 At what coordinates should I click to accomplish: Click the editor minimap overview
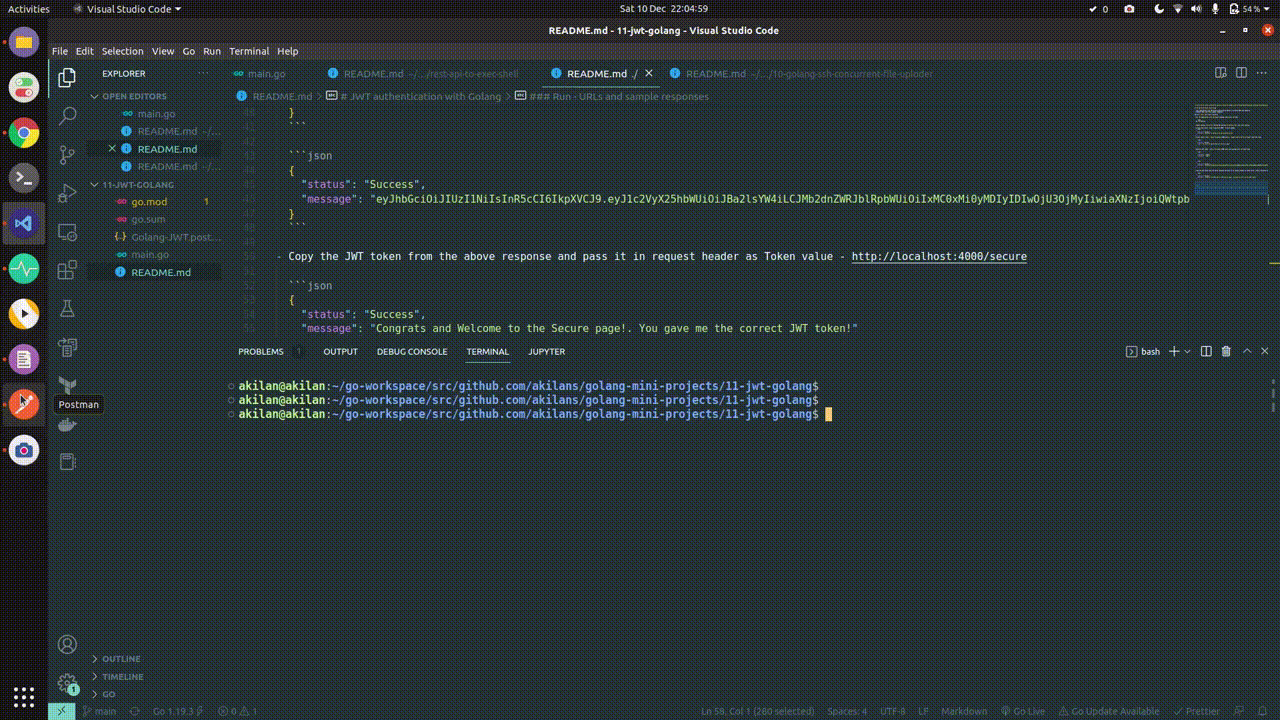1230,150
